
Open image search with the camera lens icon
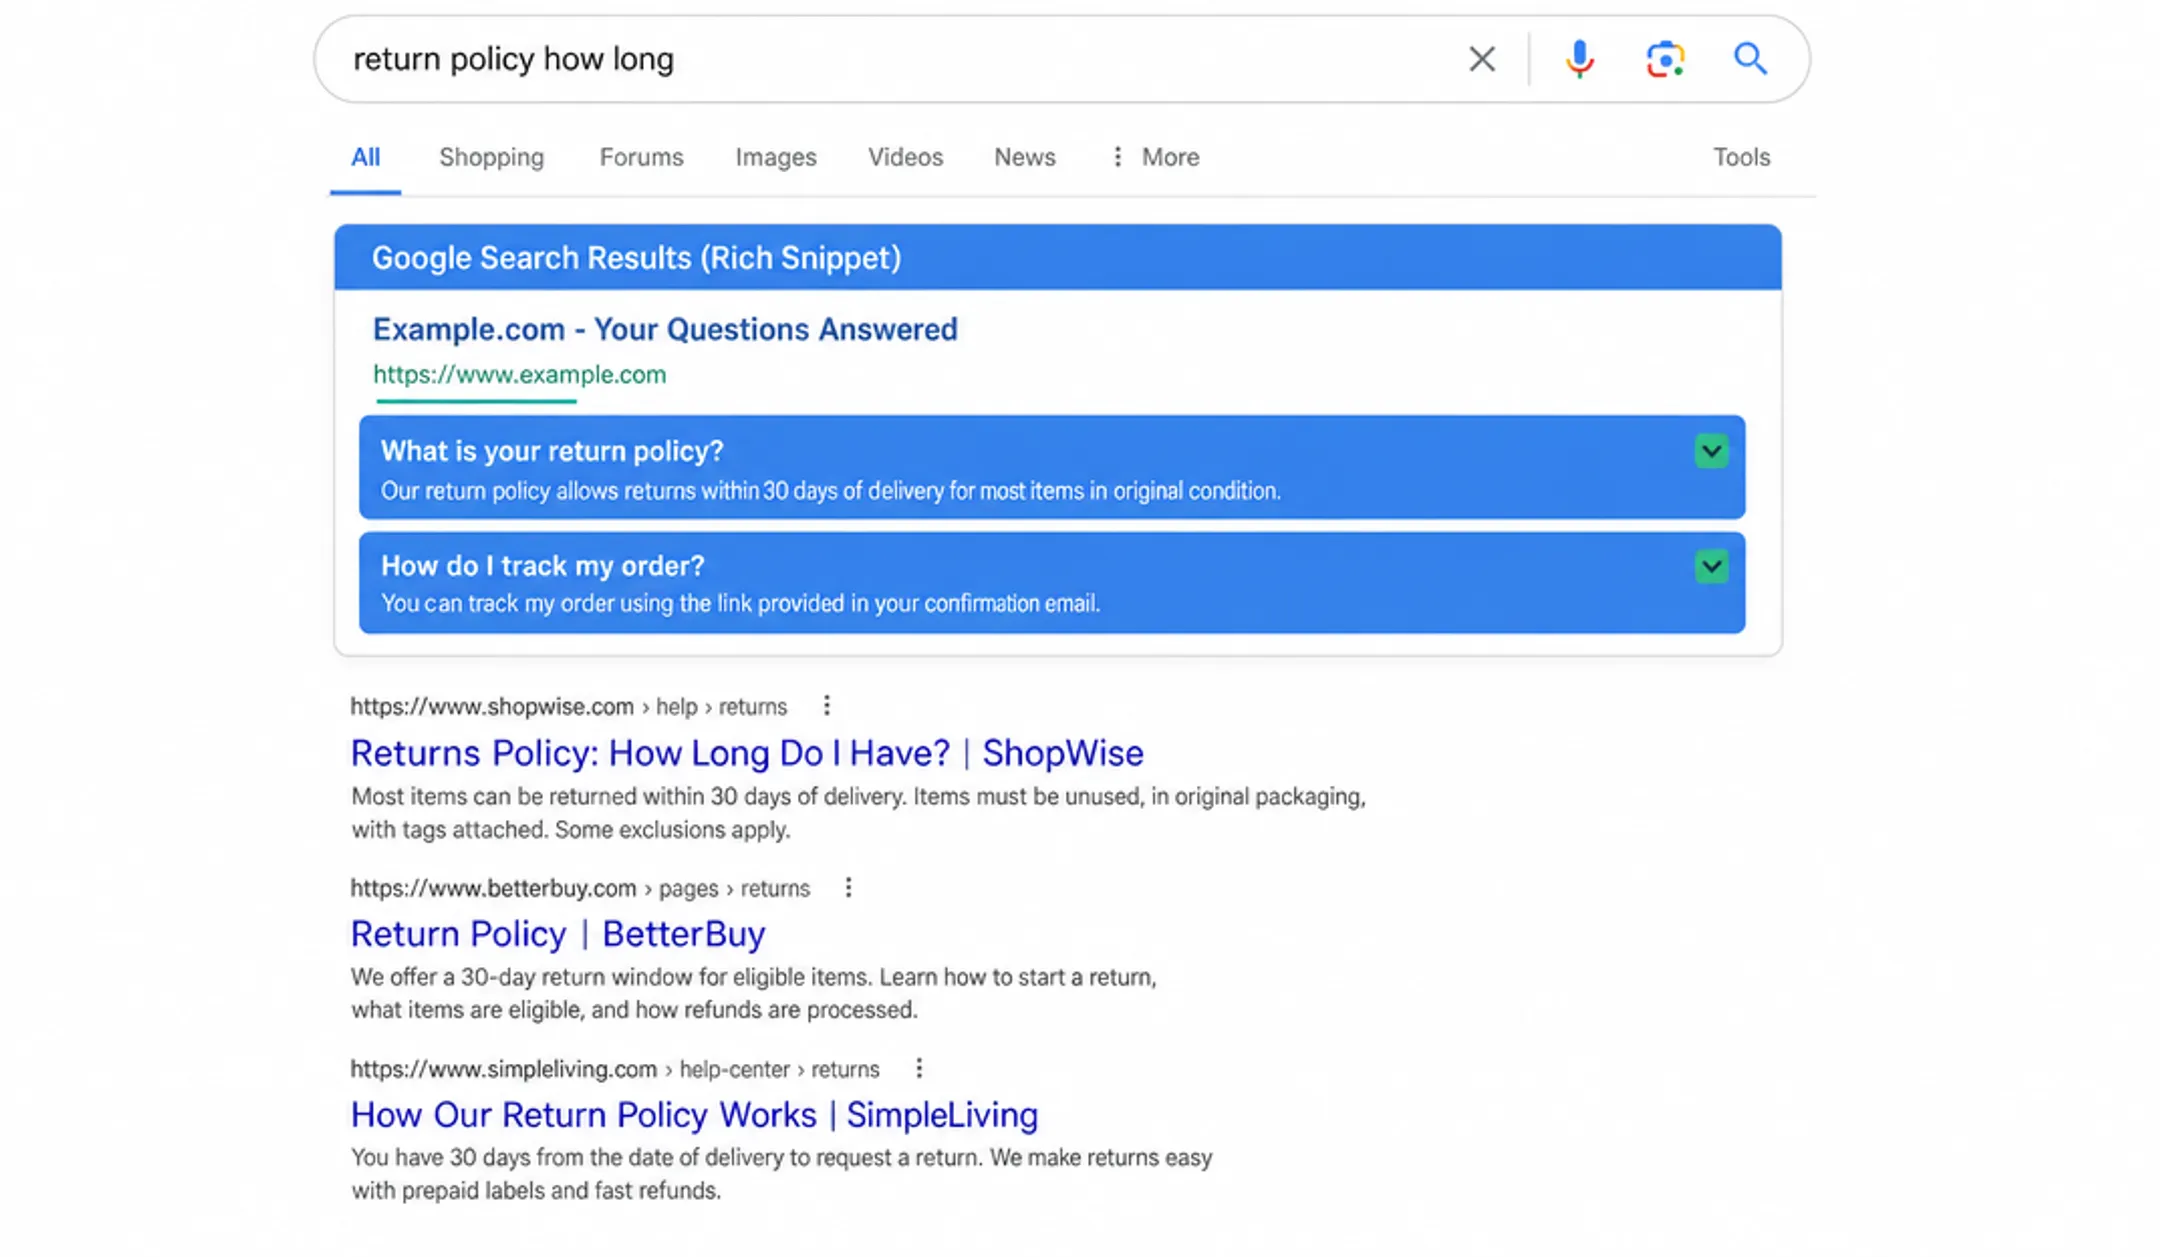click(1665, 59)
